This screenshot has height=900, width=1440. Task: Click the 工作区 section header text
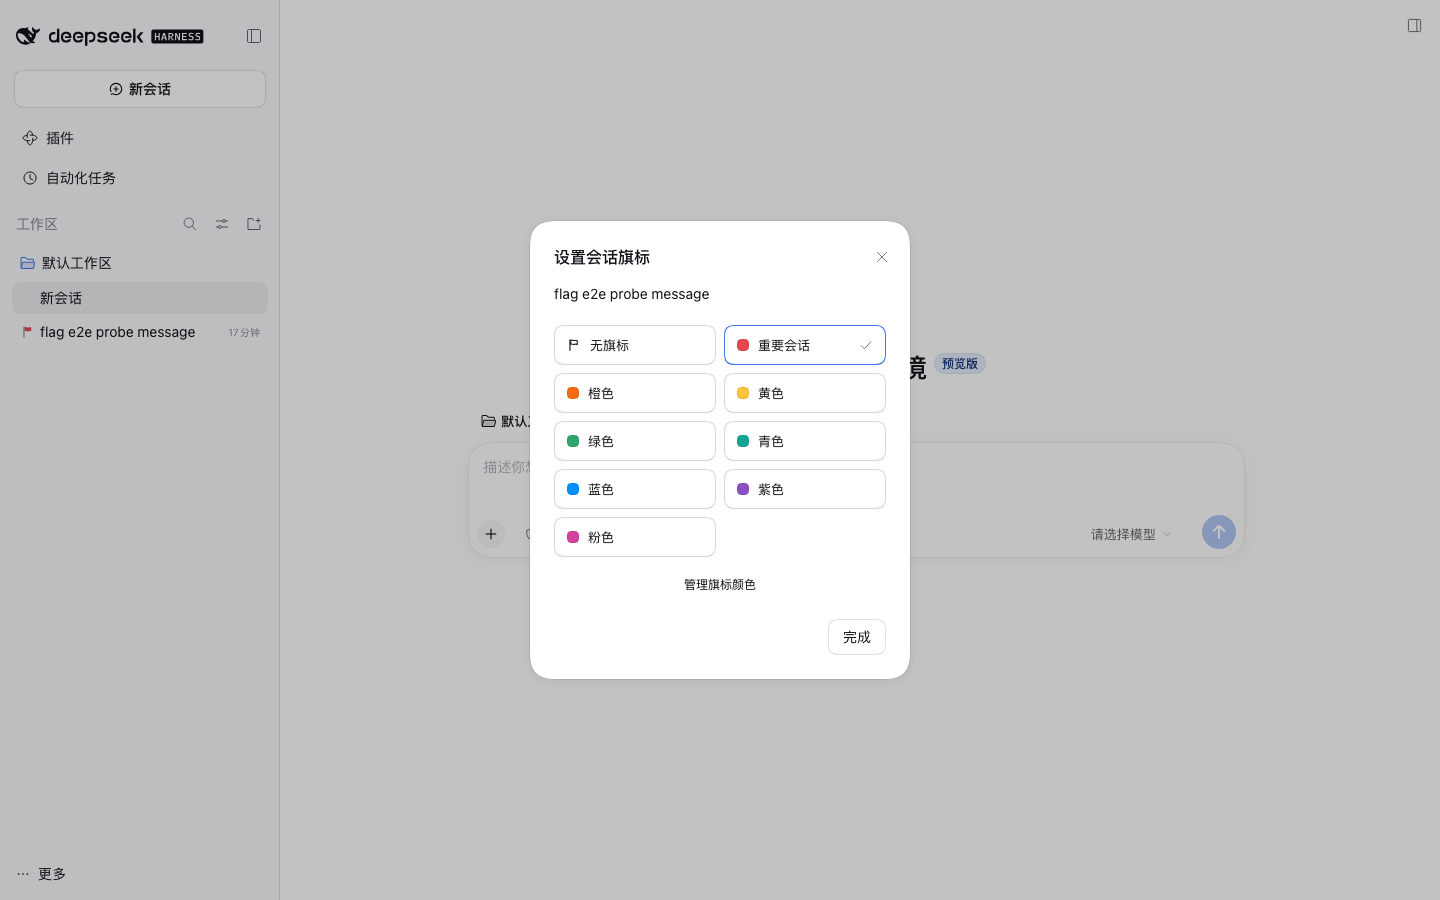click(37, 224)
